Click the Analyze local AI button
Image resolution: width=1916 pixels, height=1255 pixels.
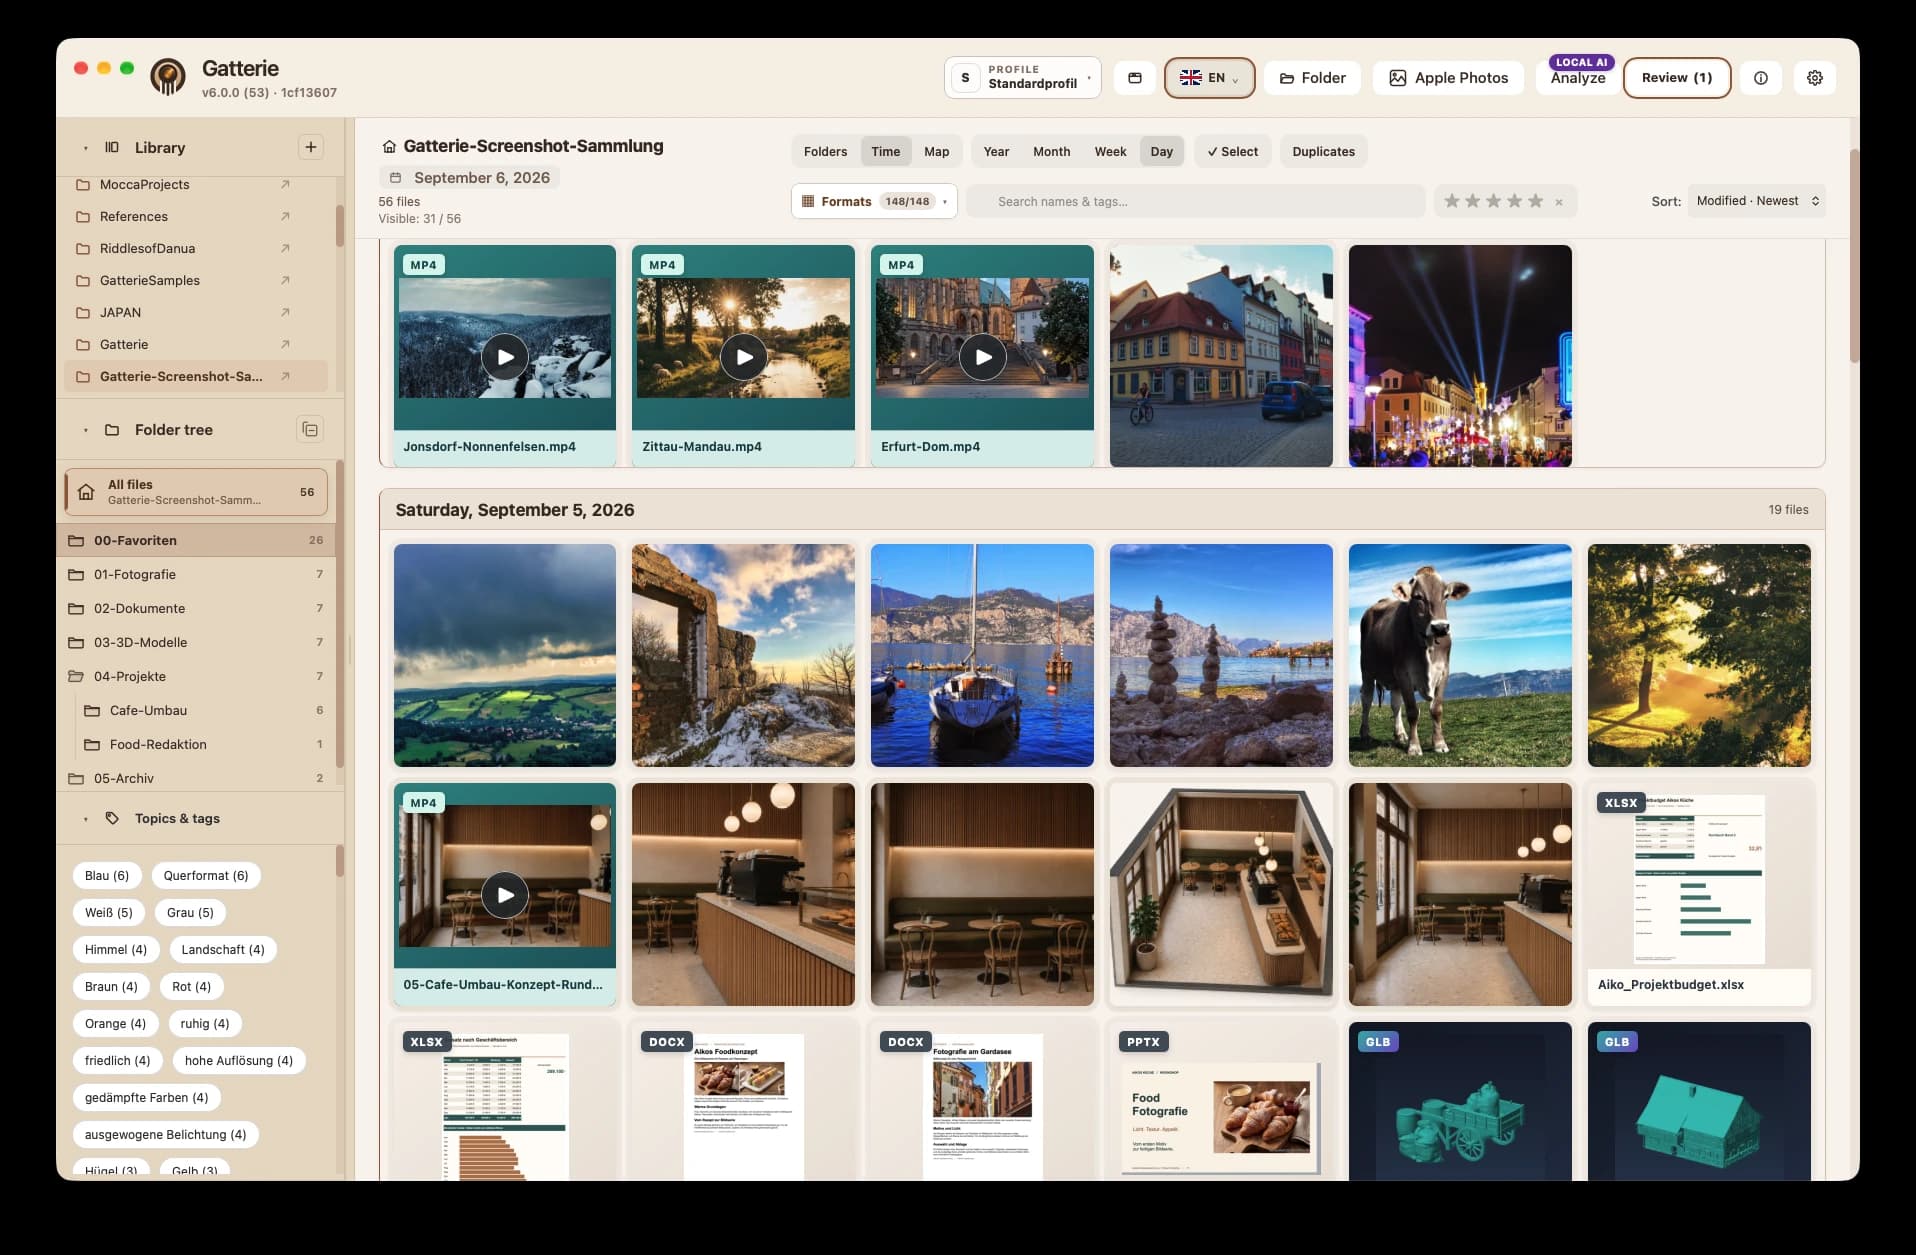[x=1578, y=77]
